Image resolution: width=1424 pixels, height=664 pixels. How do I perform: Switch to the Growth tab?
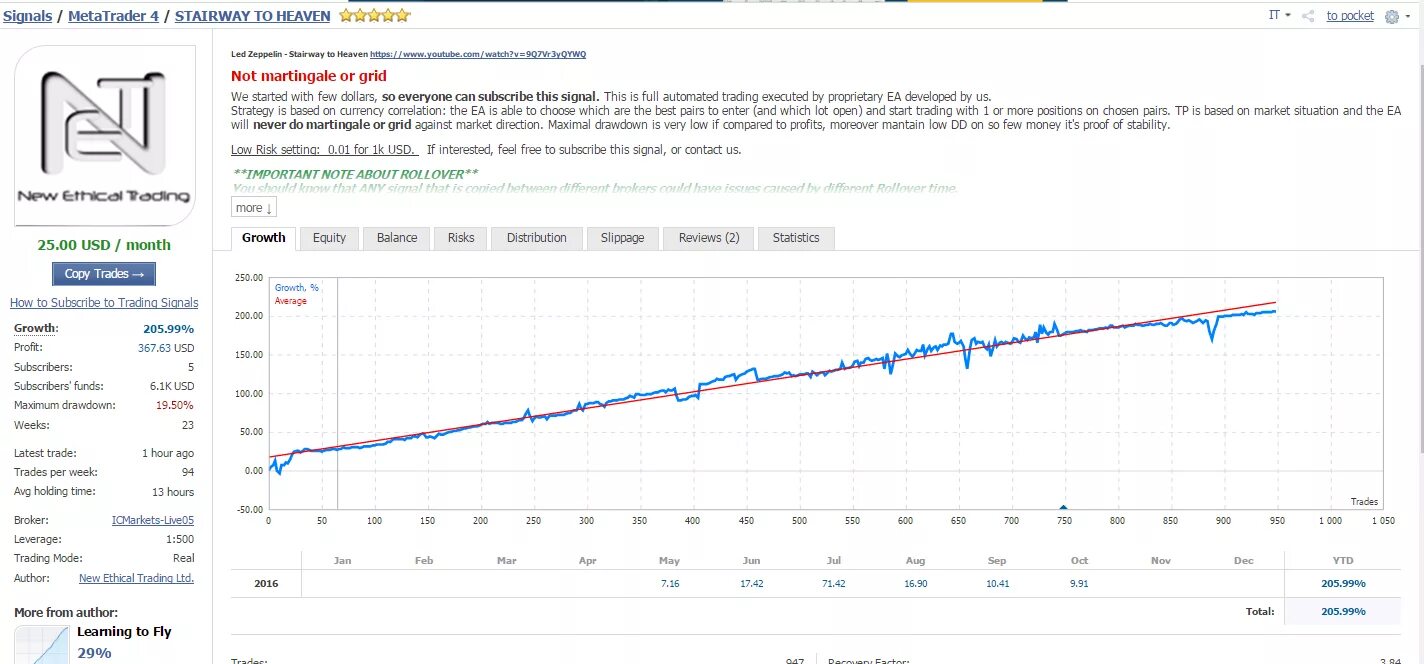[x=264, y=238]
